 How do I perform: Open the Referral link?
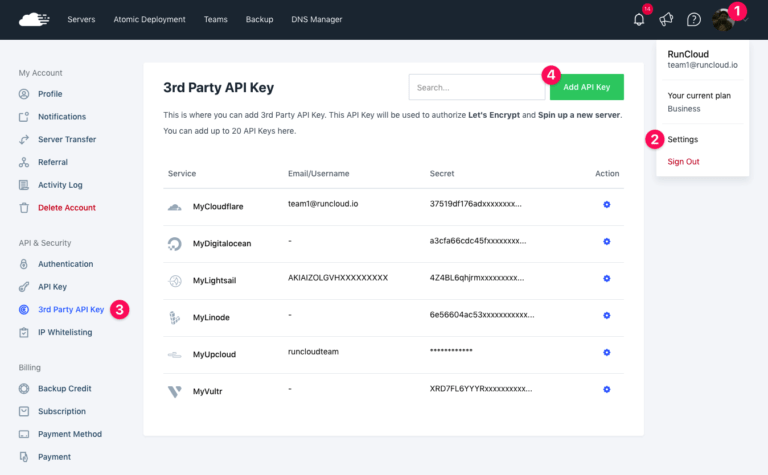click(x=53, y=162)
